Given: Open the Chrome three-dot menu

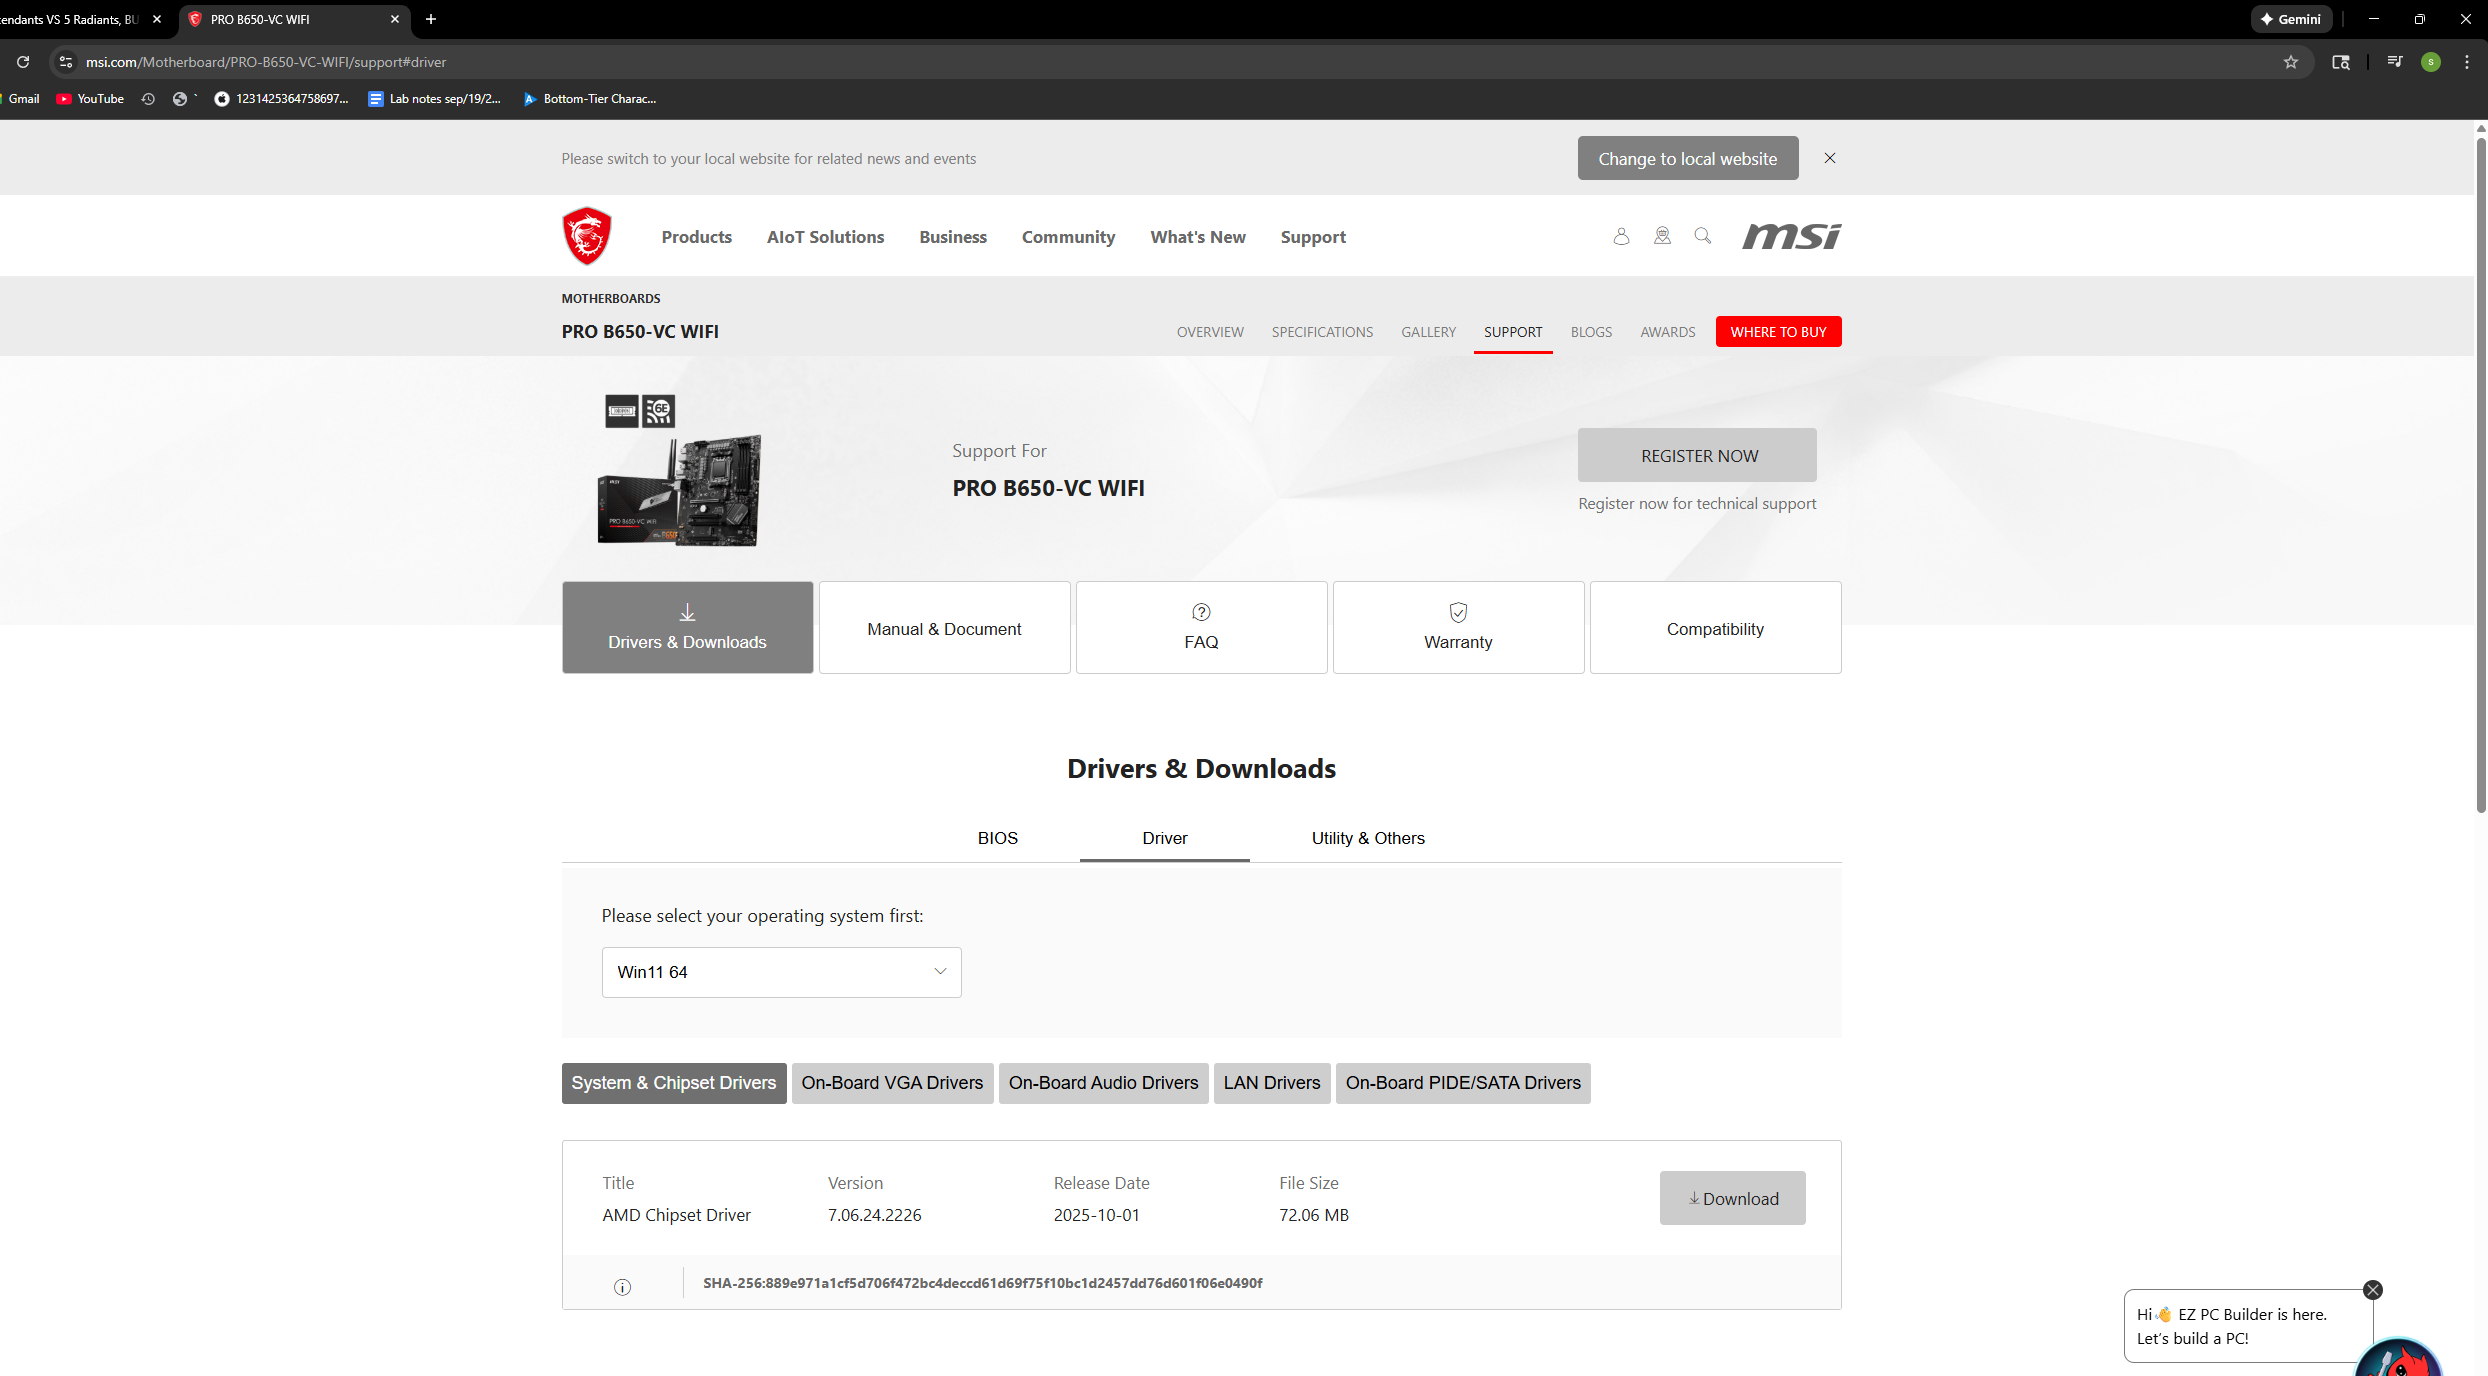Looking at the screenshot, I should [2466, 62].
